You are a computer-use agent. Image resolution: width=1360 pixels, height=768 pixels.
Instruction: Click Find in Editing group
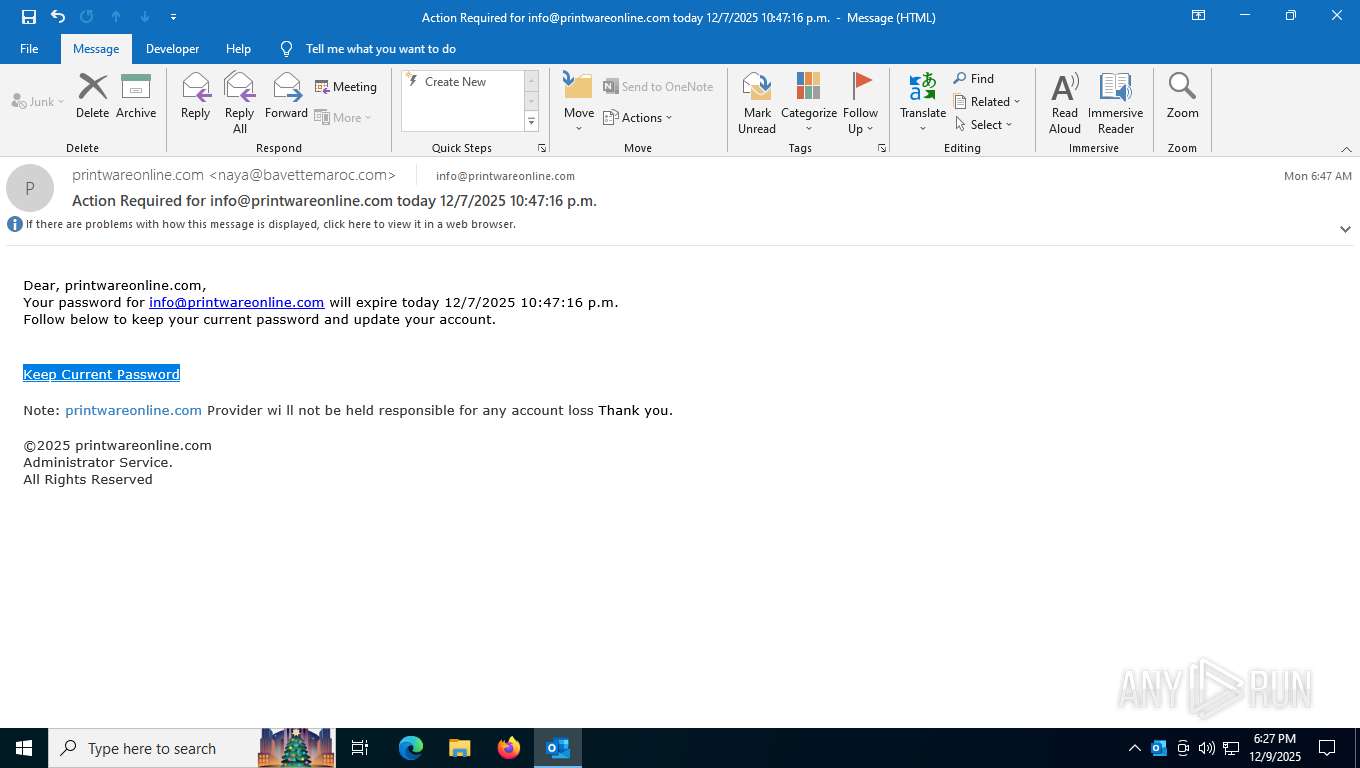(x=974, y=78)
